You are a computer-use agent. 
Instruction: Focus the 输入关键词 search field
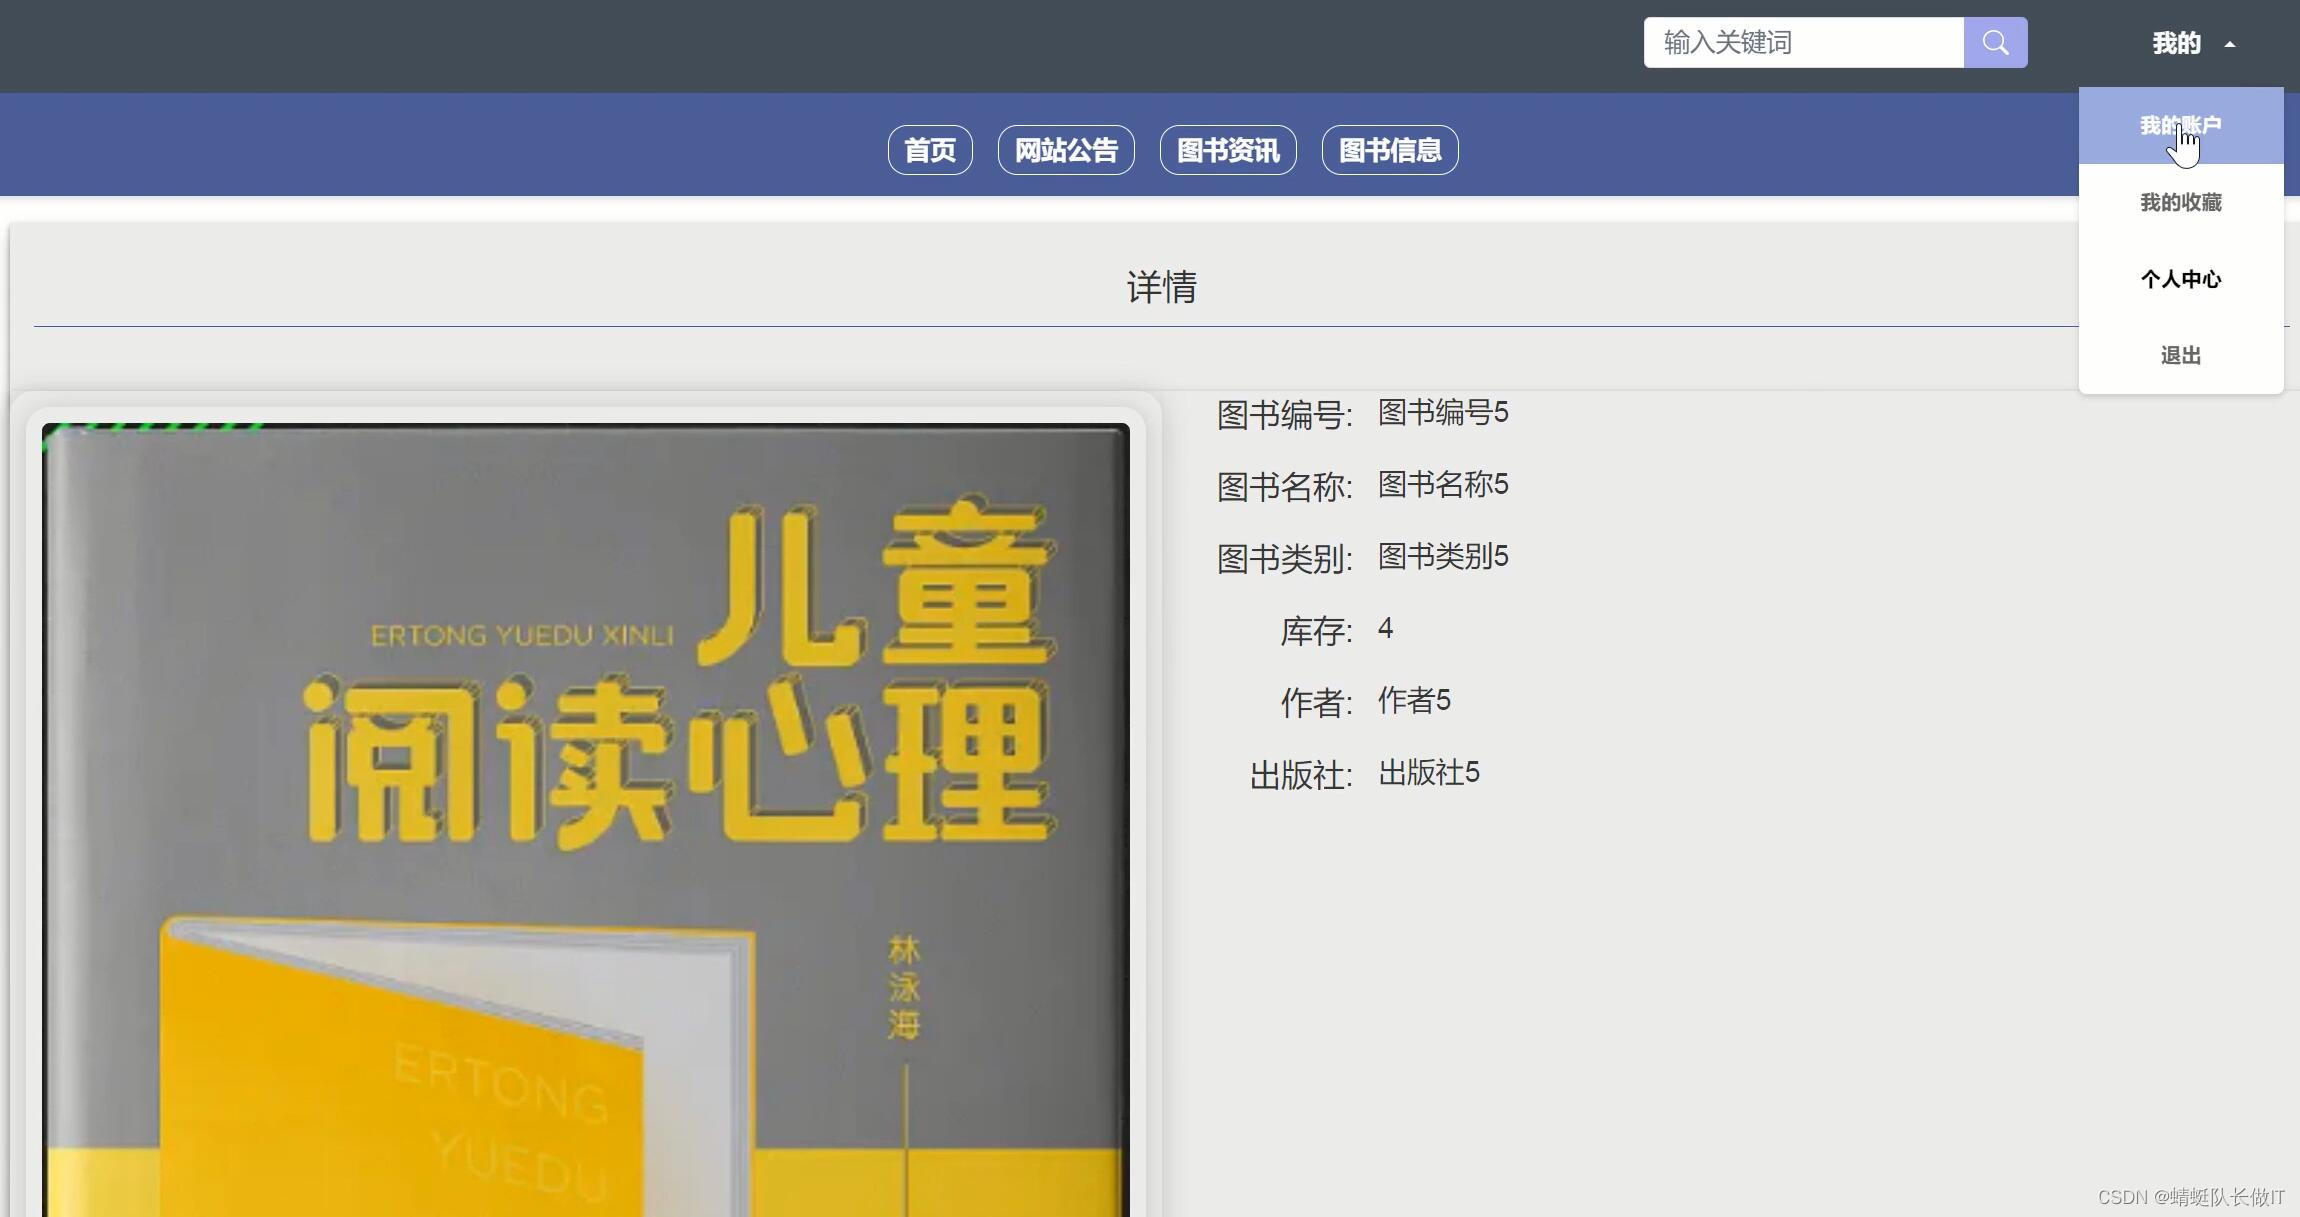click(1803, 43)
